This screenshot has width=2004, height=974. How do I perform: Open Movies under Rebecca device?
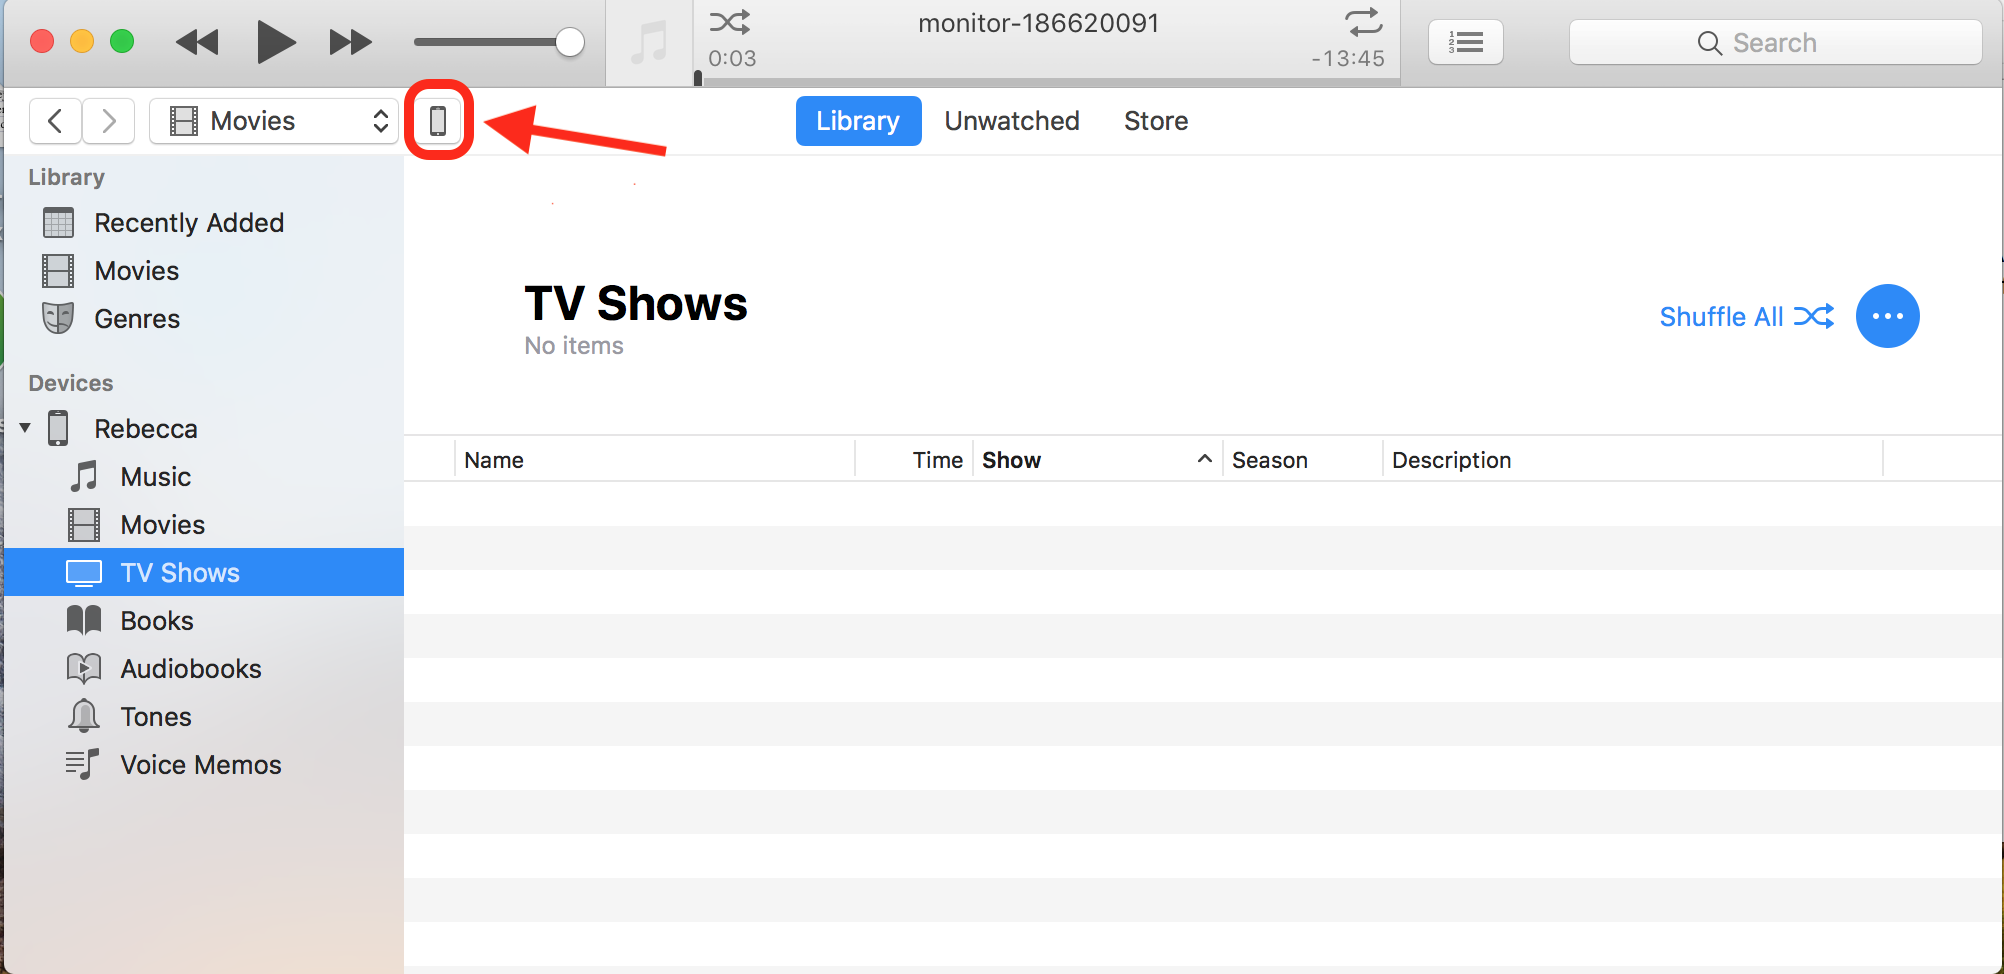click(204, 525)
